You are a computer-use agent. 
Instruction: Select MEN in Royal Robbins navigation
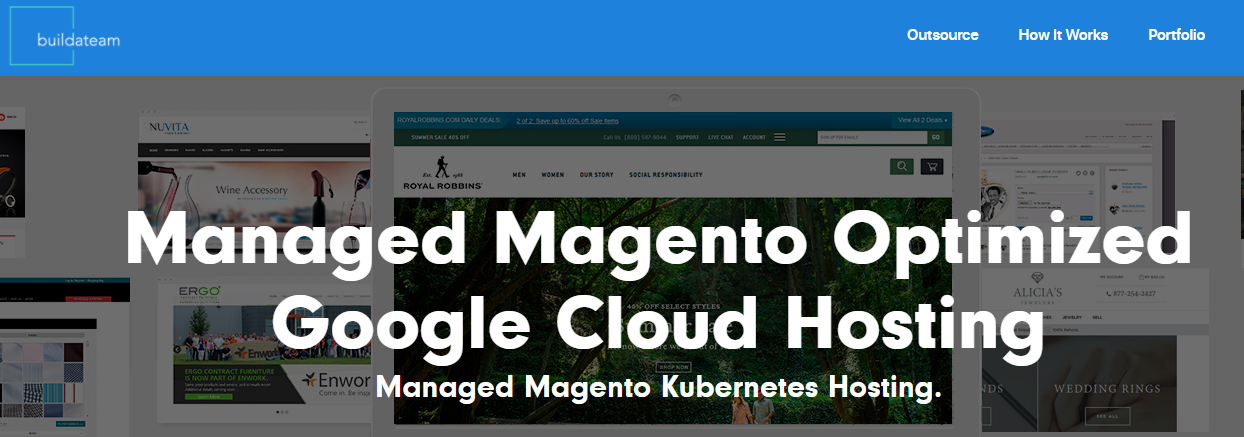pyautogui.click(x=519, y=175)
